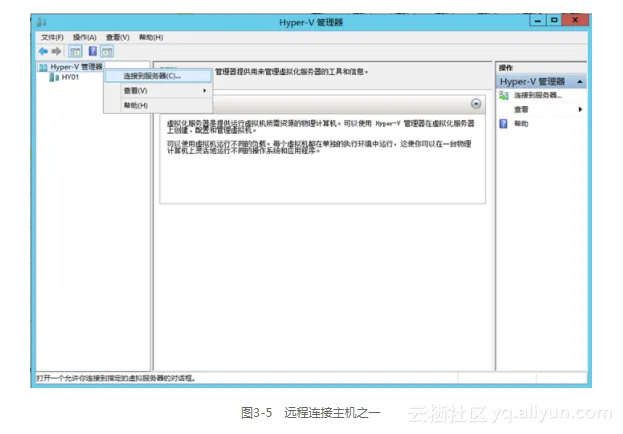Open the 文件(F) menu
Image resolution: width=623 pixels, height=434 pixels.
[52, 37]
